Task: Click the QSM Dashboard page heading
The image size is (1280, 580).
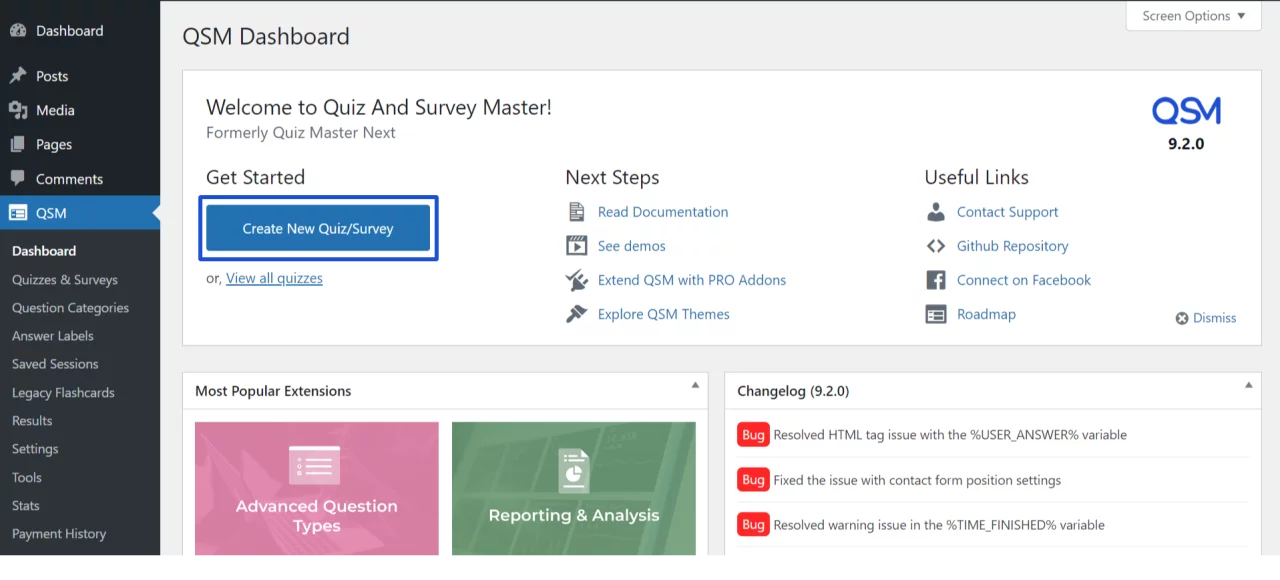Action: (x=266, y=37)
